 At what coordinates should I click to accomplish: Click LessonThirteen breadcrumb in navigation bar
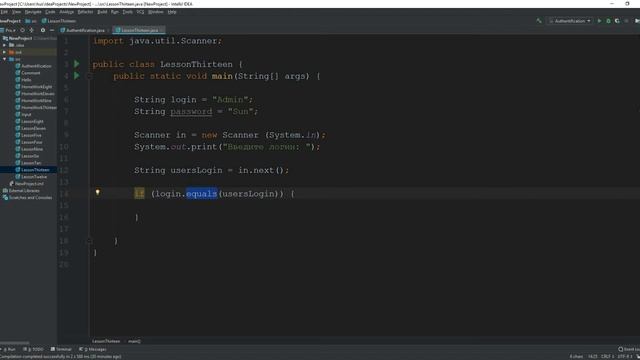[59, 21]
